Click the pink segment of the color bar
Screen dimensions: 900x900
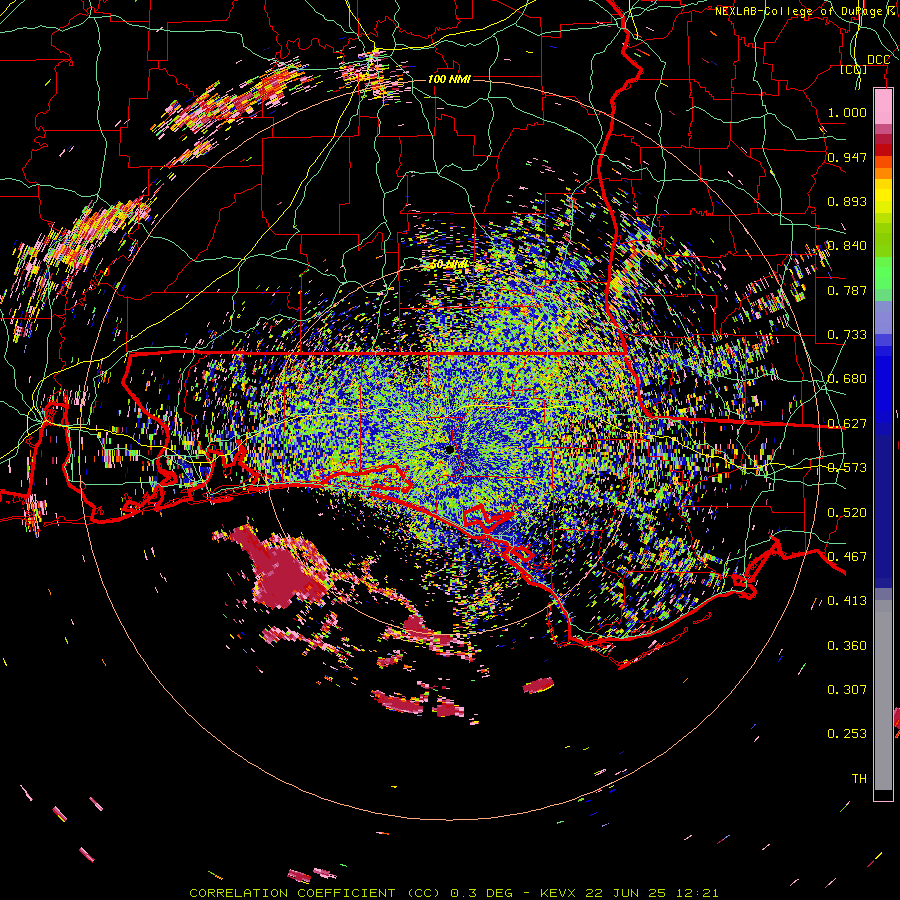pyautogui.click(x=883, y=107)
